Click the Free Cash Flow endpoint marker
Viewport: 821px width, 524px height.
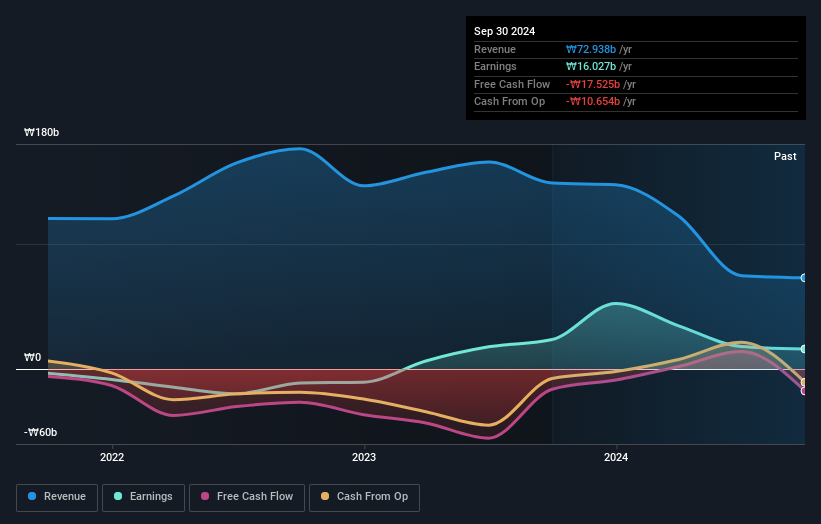coord(804,391)
